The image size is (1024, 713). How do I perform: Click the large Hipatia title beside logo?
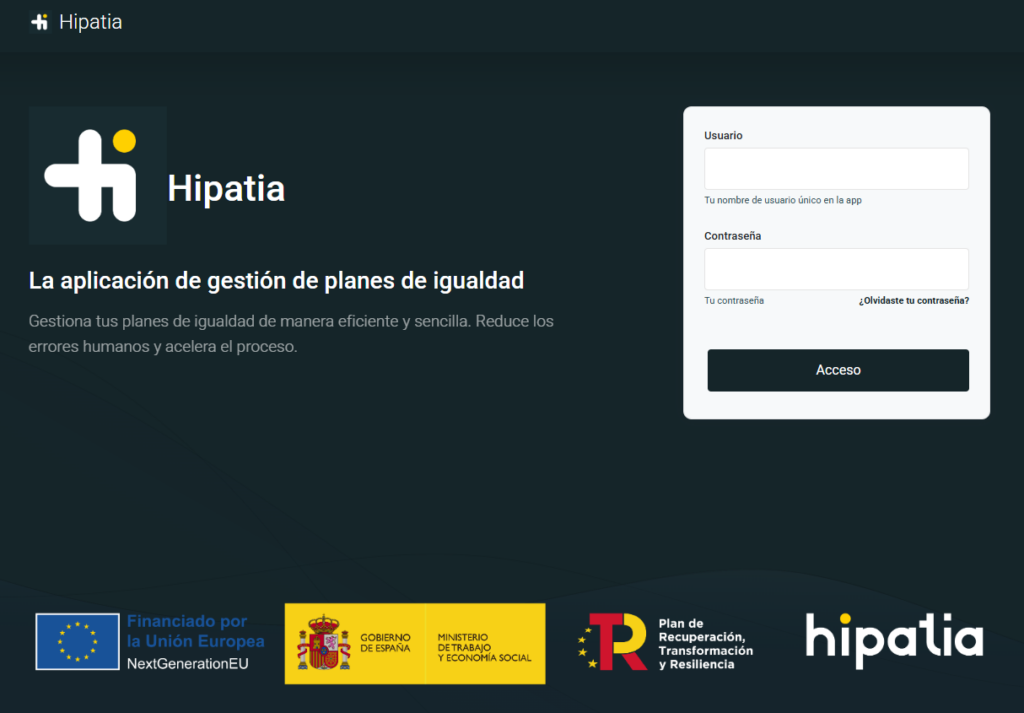pyautogui.click(x=226, y=189)
